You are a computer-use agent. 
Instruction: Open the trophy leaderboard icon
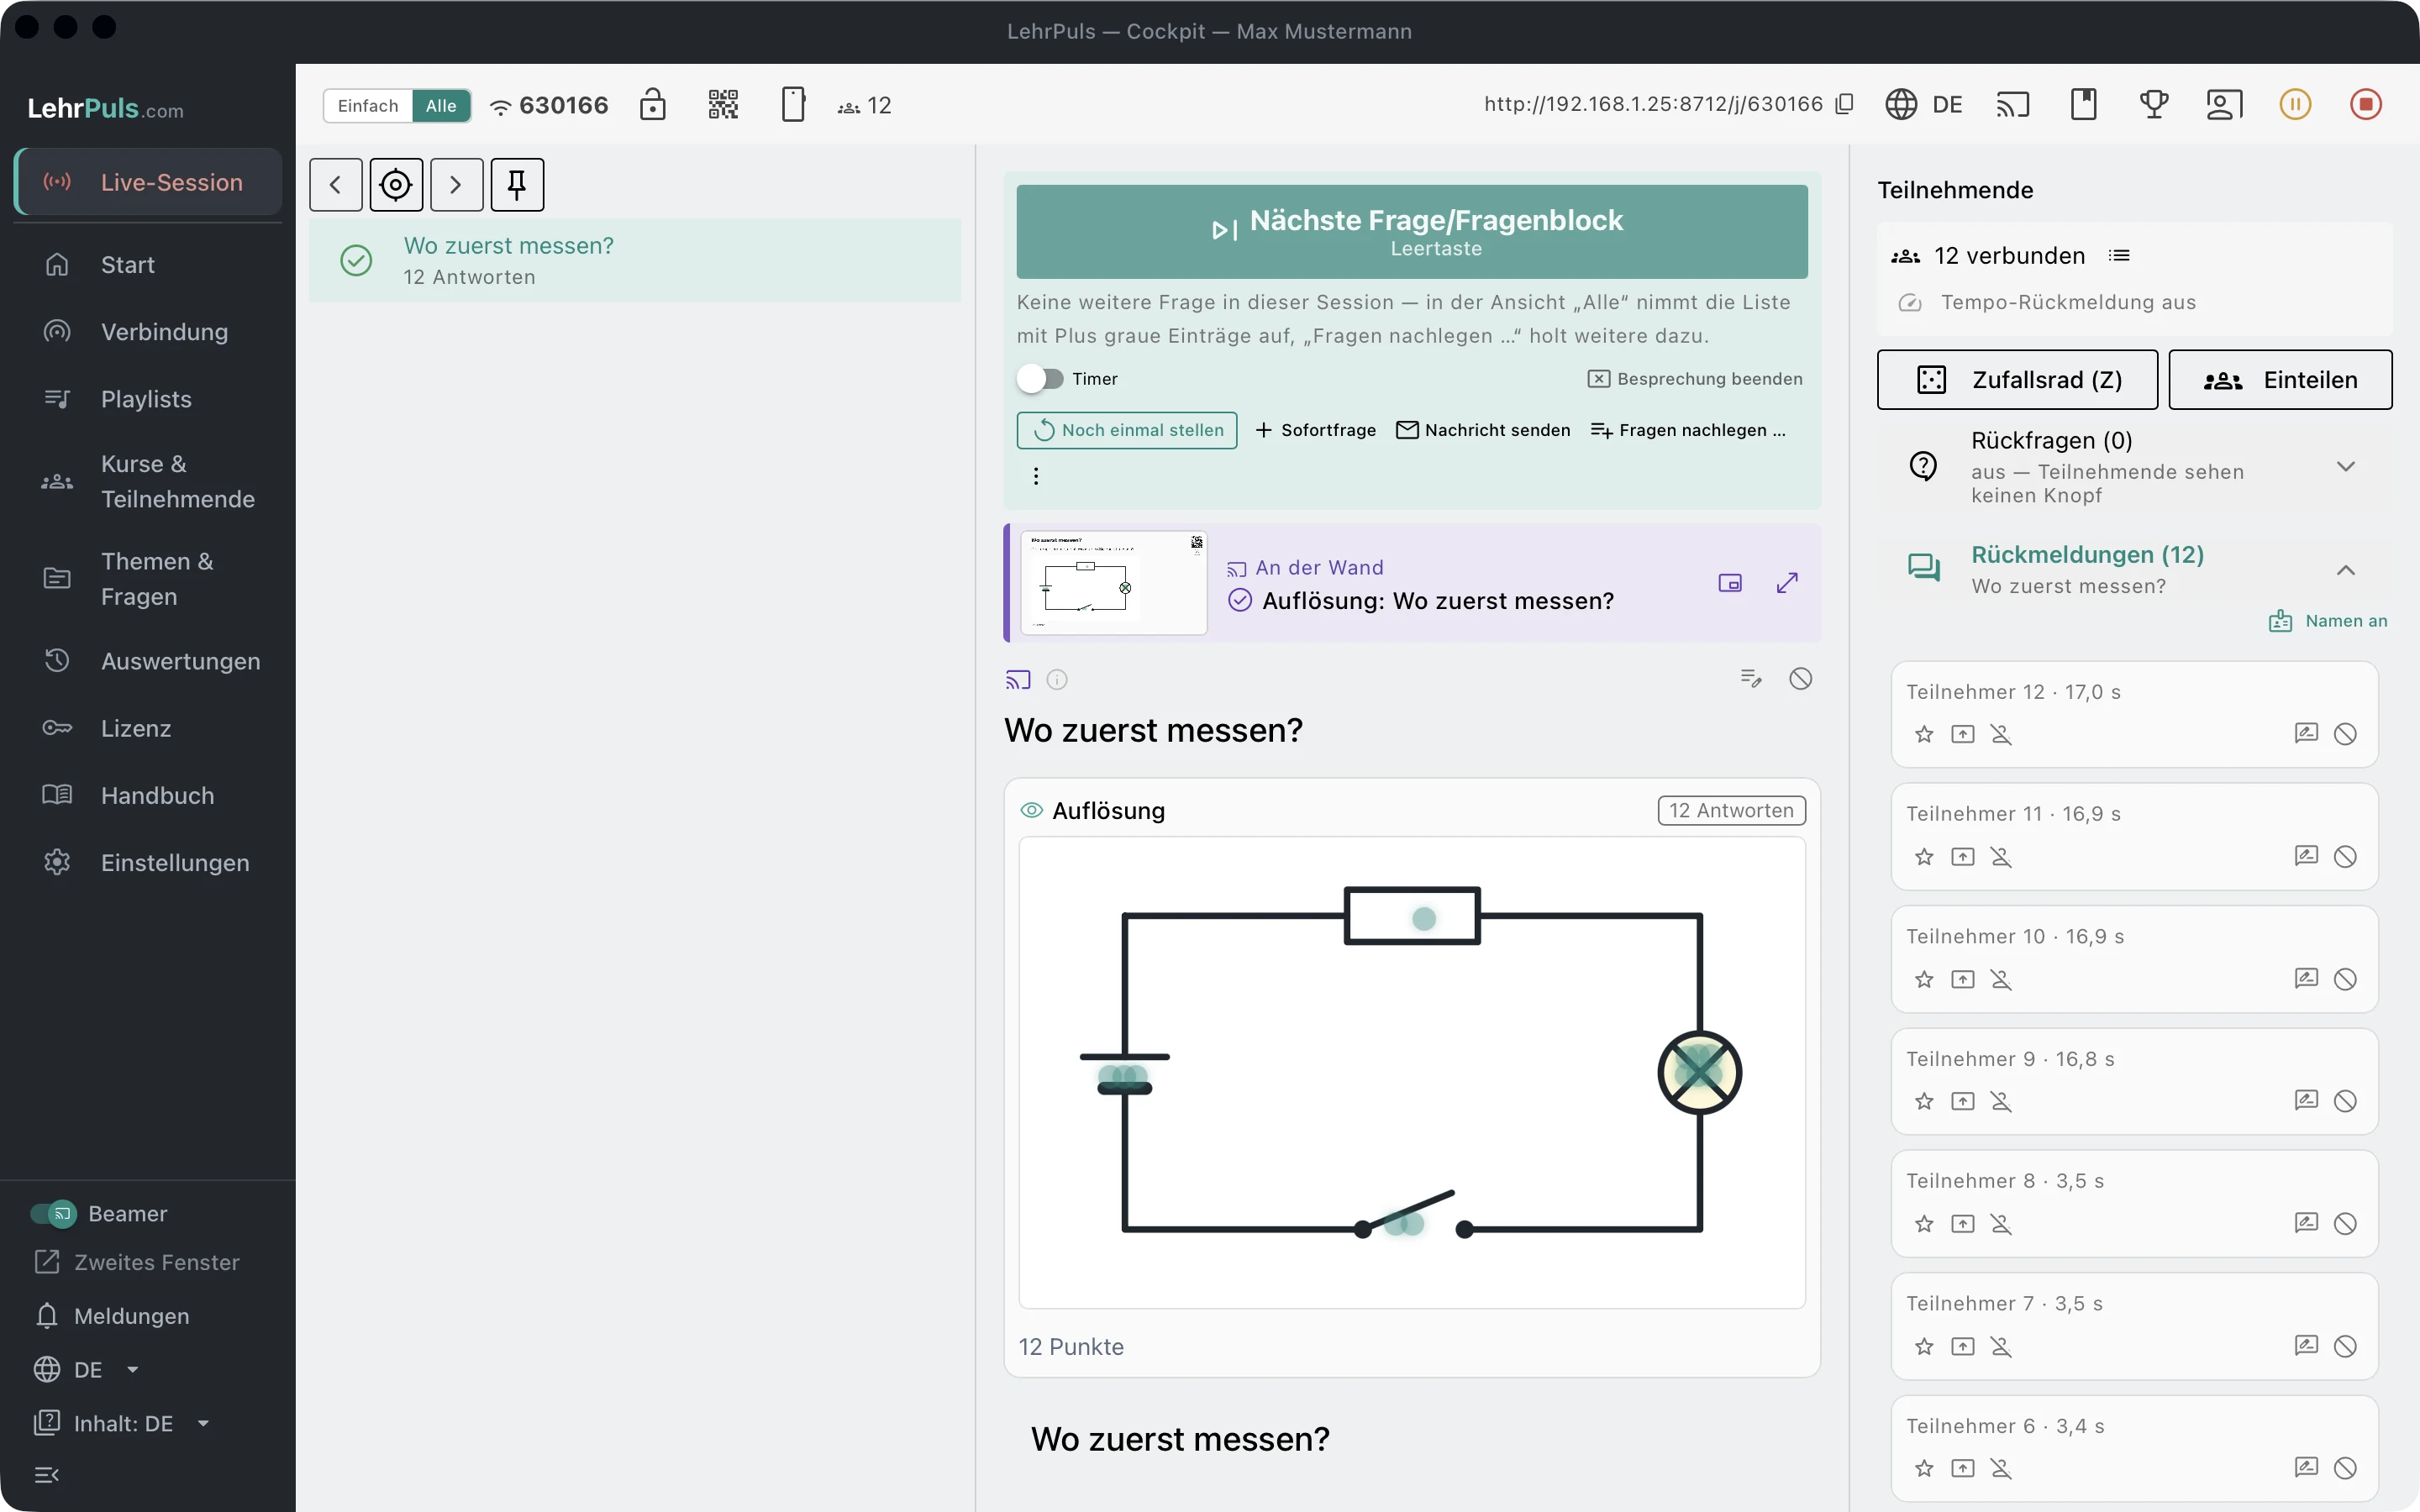click(x=2154, y=104)
